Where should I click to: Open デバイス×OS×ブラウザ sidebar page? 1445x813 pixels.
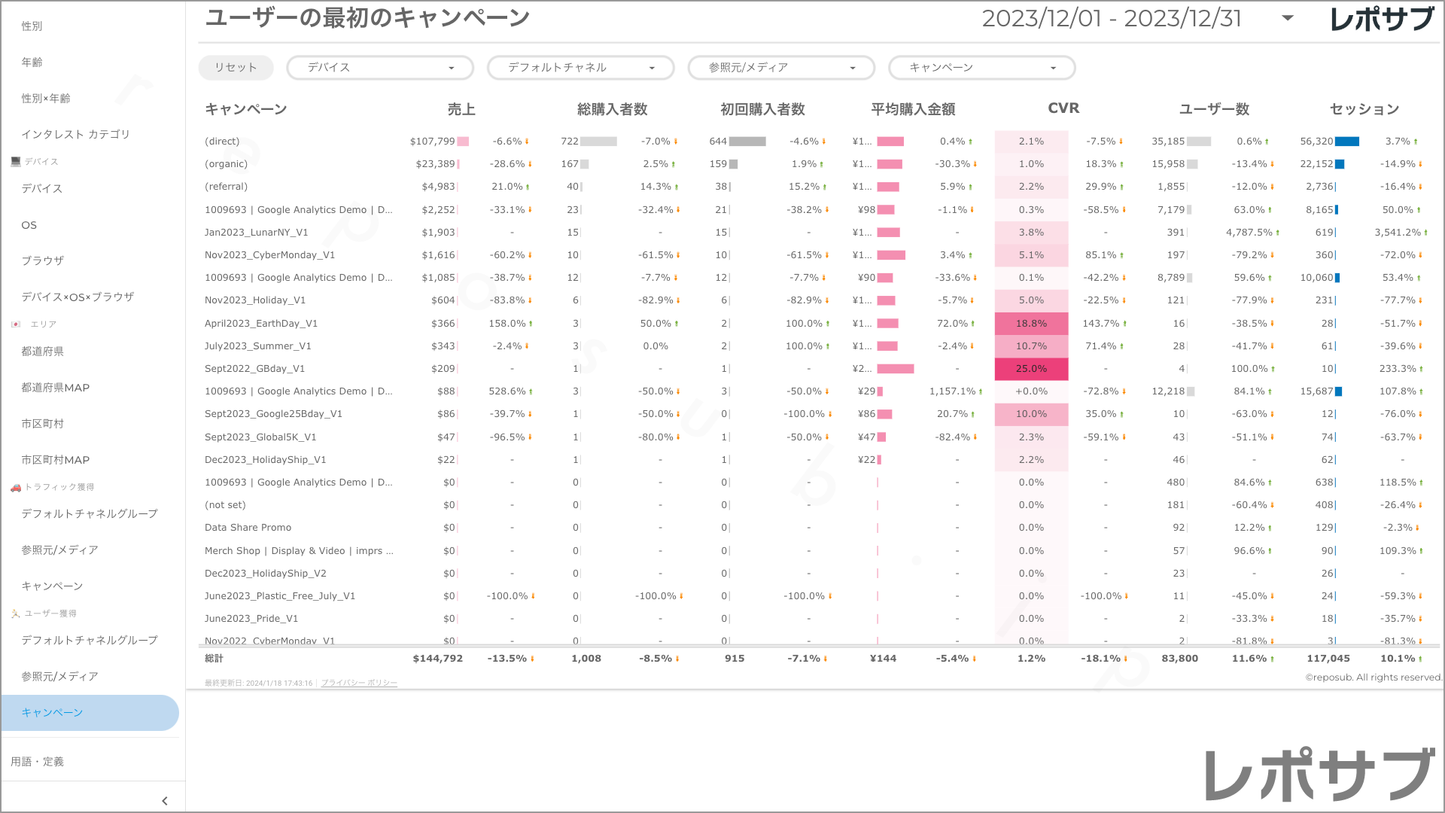click(78, 297)
